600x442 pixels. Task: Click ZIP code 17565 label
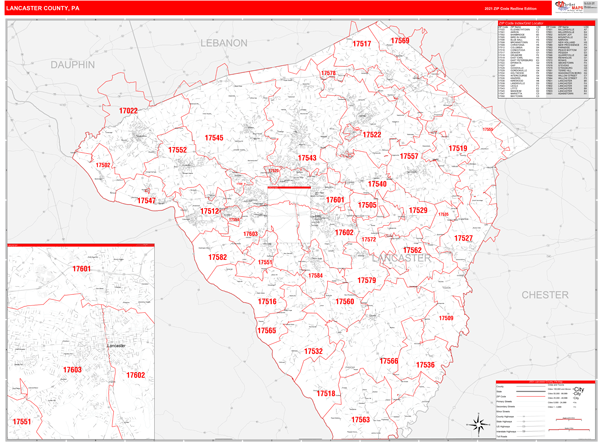pyautogui.click(x=267, y=331)
